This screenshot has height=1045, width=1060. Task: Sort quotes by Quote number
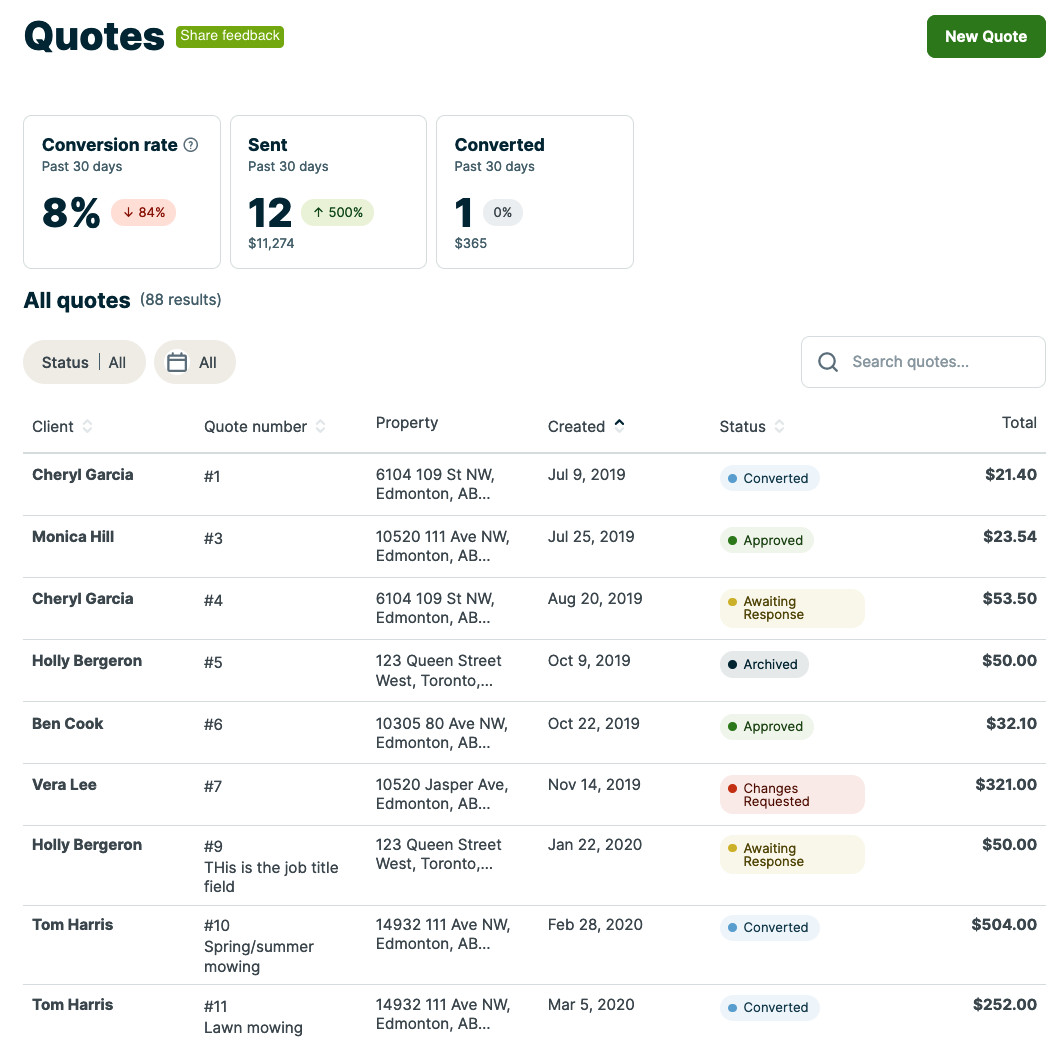tap(320, 426)
